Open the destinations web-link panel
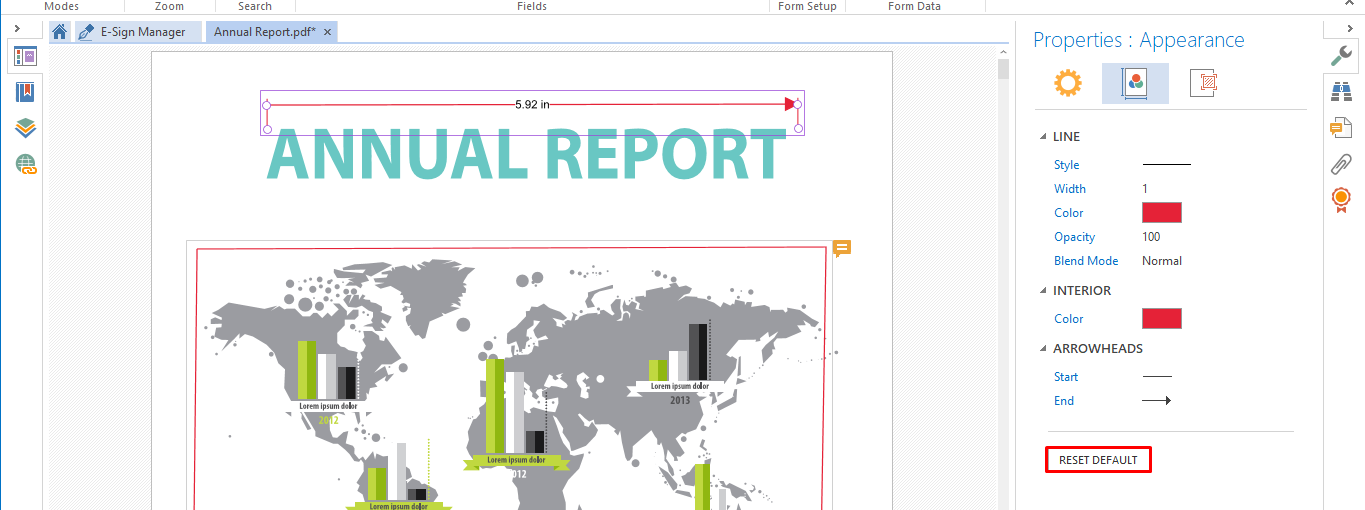Screen dimensions: 1365x510 click(26, 164)
